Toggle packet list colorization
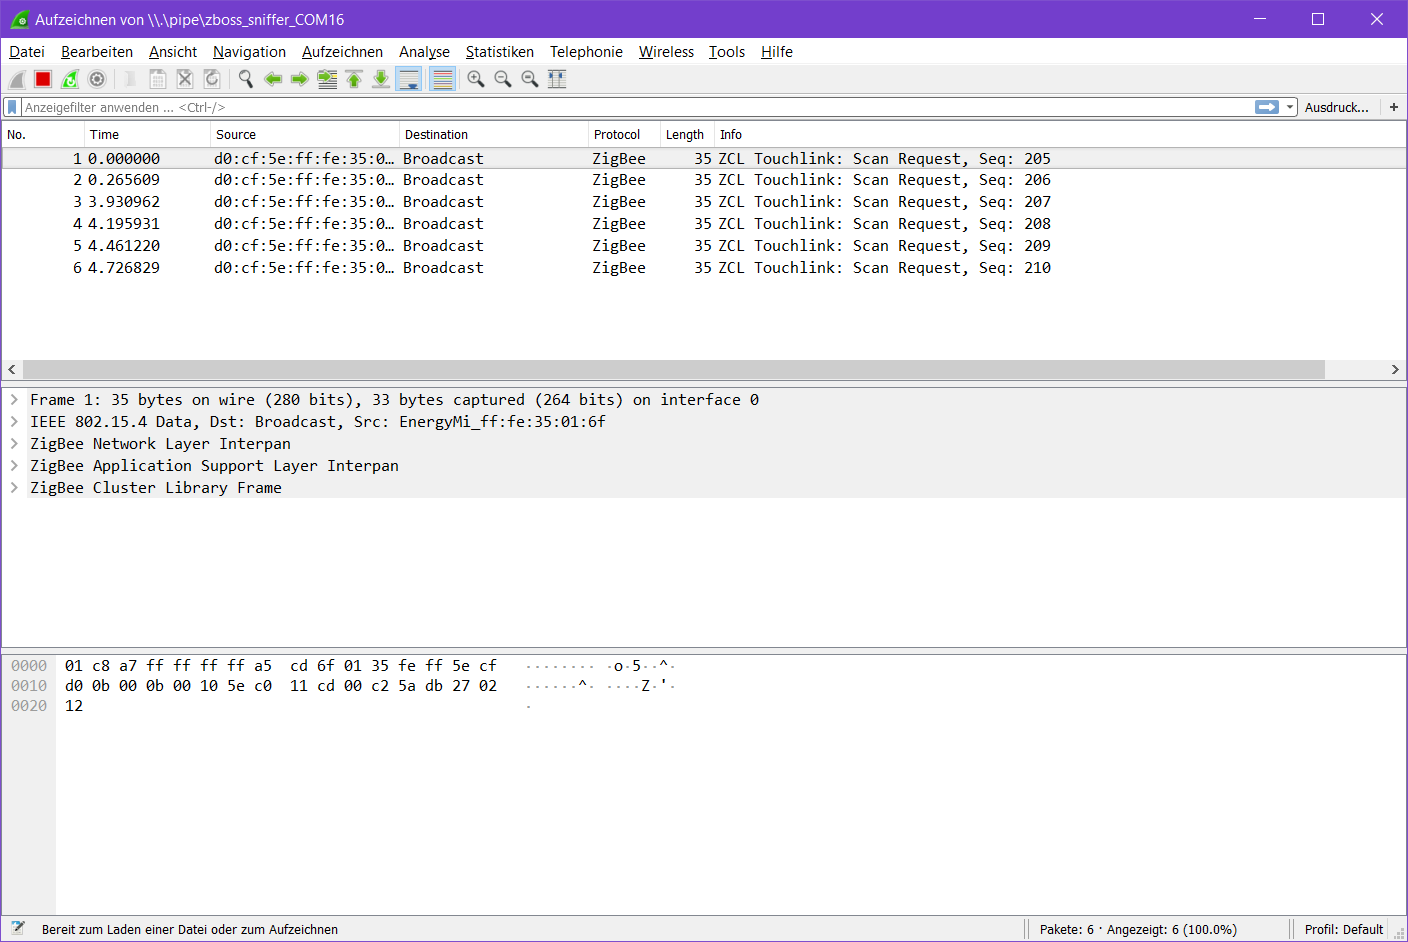The image size is (1408, 942). [442, 79]
